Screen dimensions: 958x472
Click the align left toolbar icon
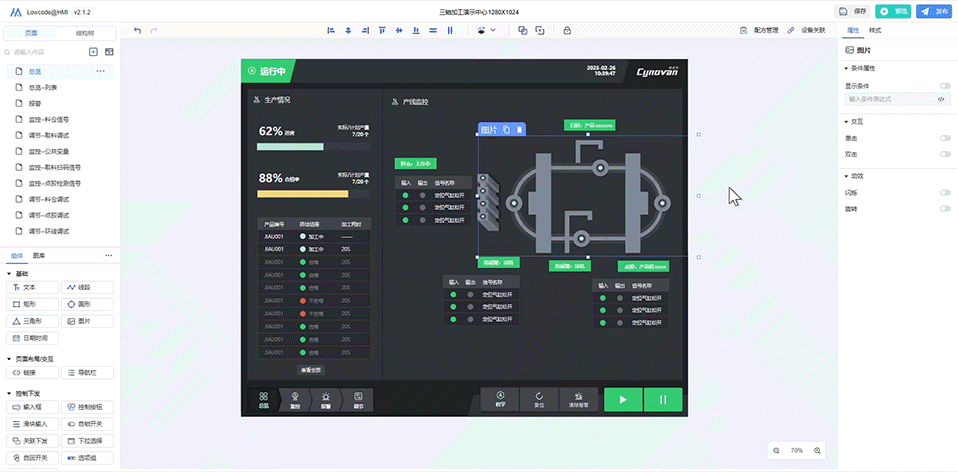332,30
